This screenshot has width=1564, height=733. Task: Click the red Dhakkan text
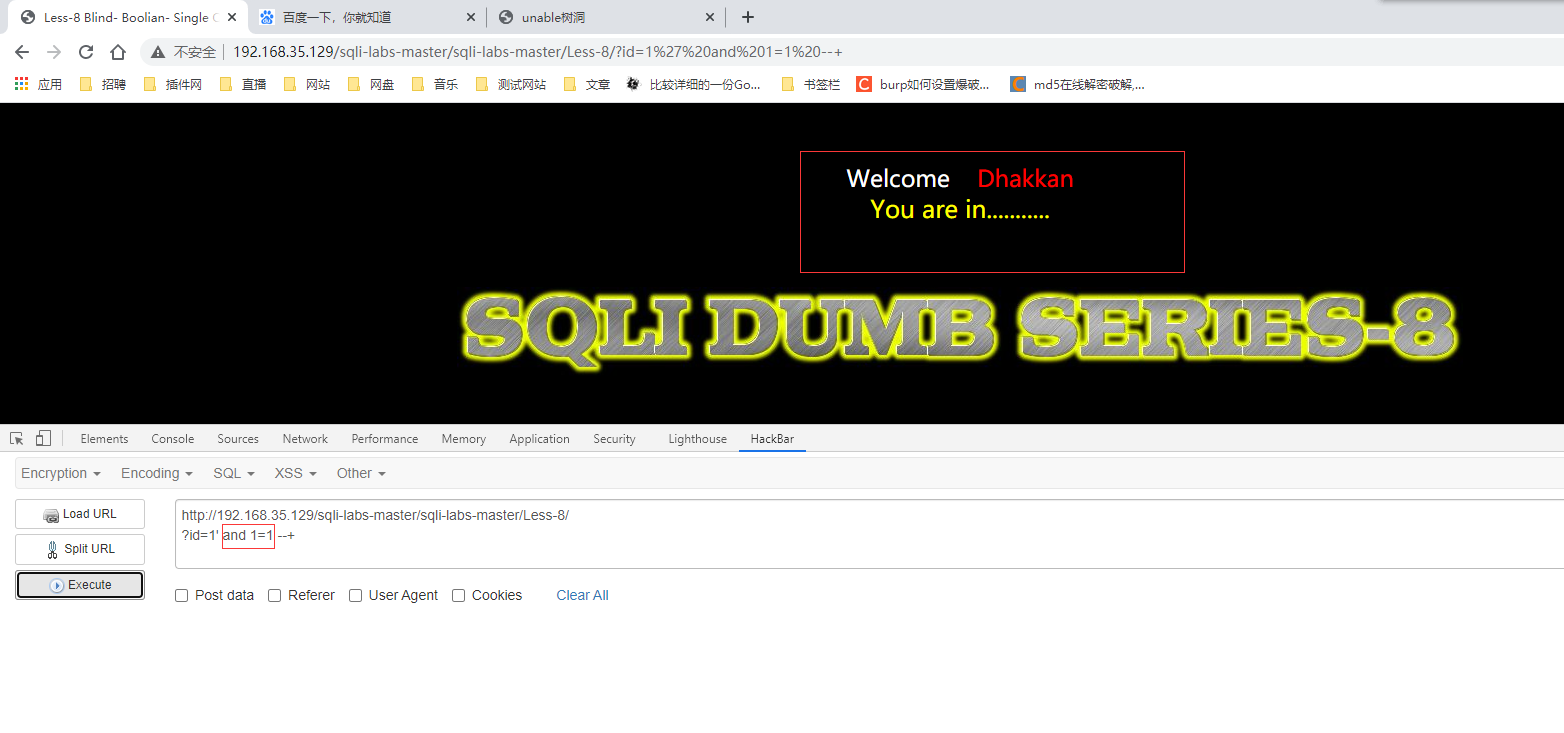click(x=1025, y=179)
